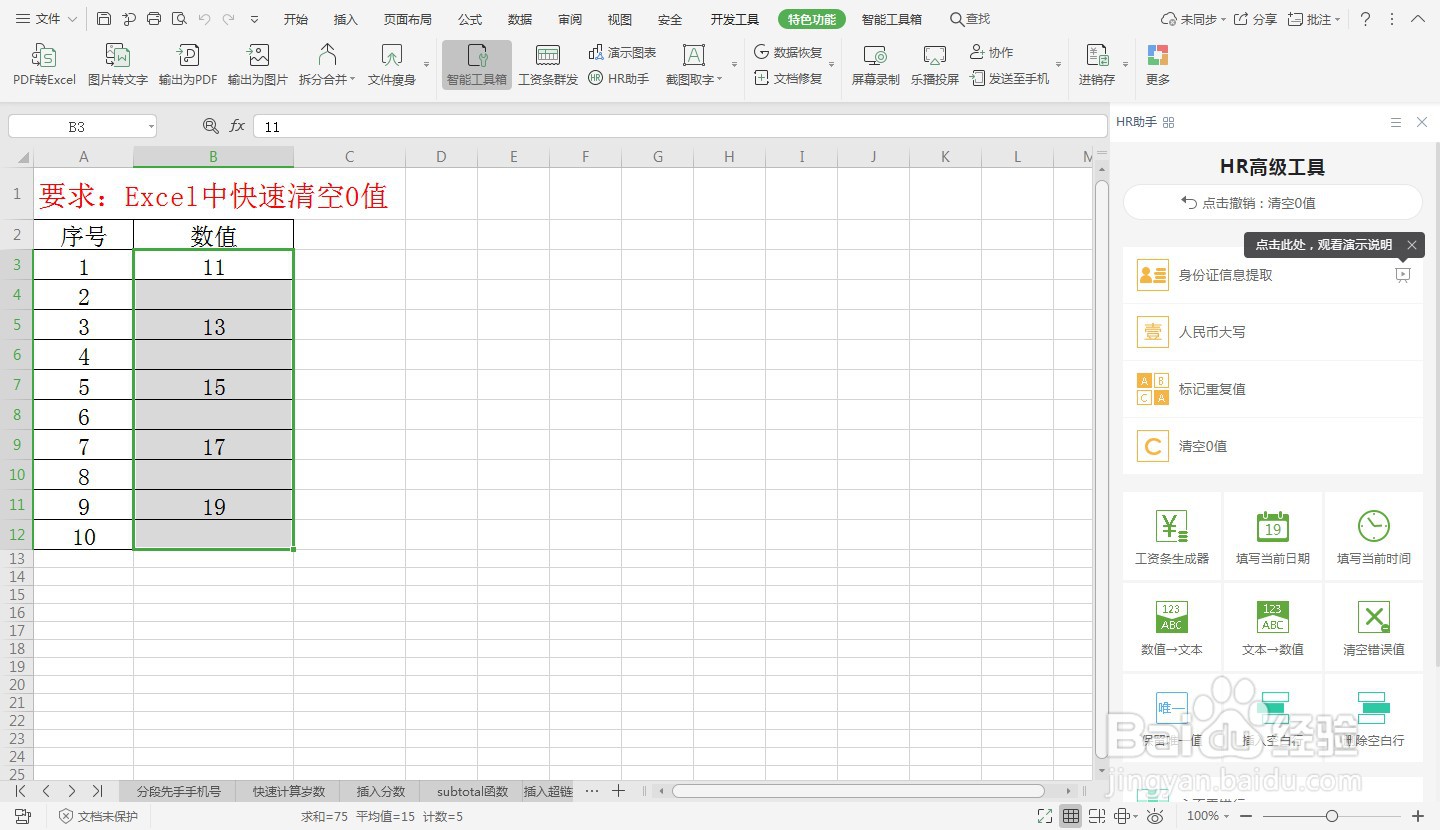Start 屏幕录制 screen recording
This screenshot has width=1440, height=830.
click(x=876, y=65)
